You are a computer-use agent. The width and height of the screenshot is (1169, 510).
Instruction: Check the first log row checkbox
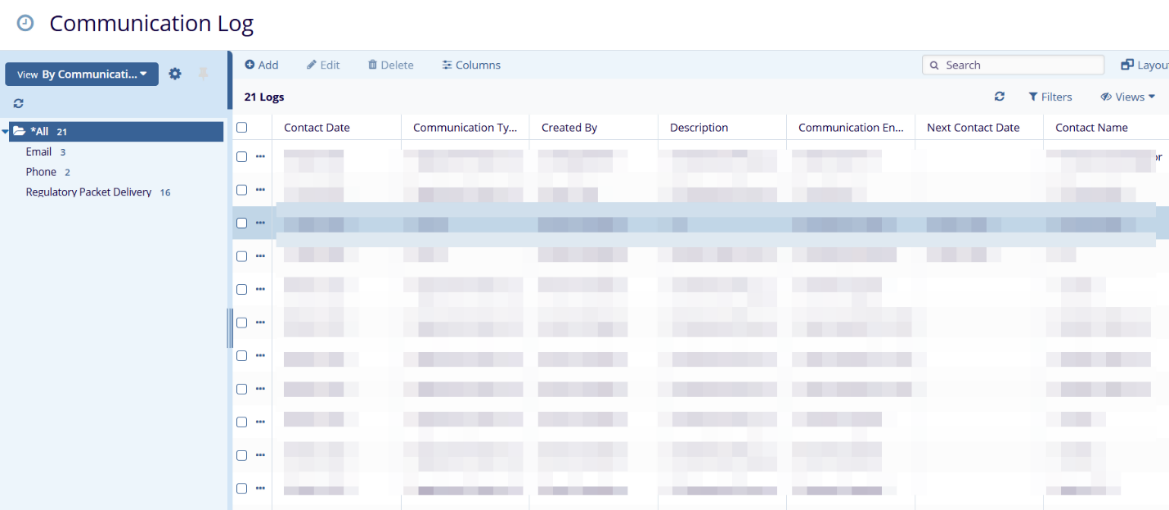click(241, 157)
